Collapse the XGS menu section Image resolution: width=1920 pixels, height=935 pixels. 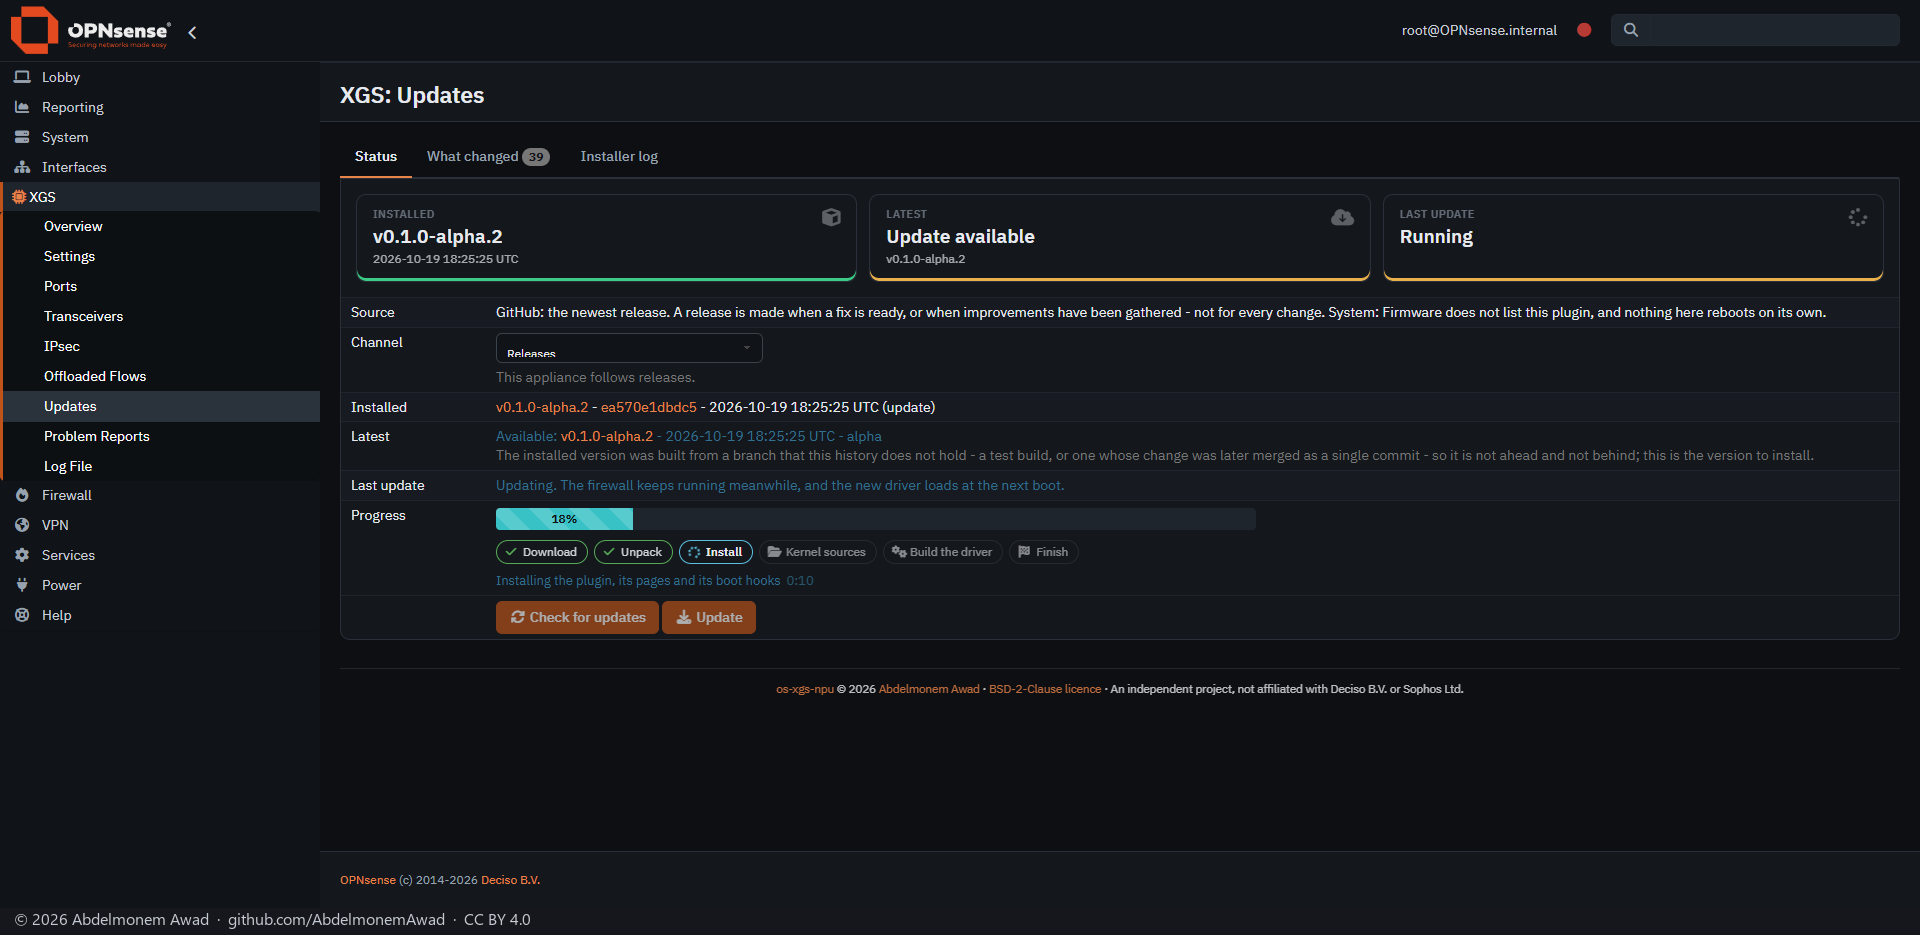(x=160, y=197)
